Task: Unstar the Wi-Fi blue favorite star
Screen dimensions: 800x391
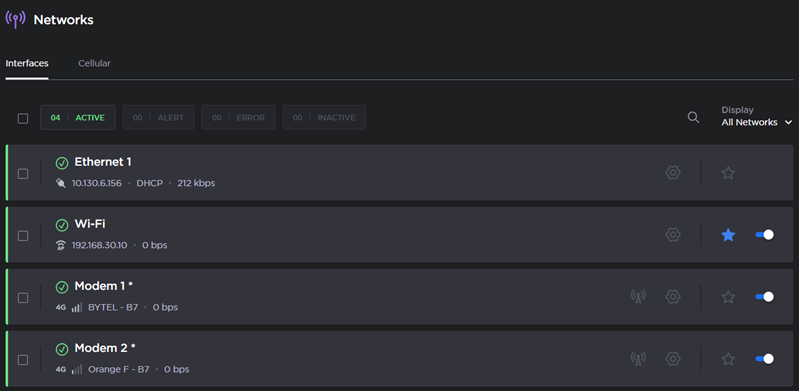Action: (x=728, y=235)
